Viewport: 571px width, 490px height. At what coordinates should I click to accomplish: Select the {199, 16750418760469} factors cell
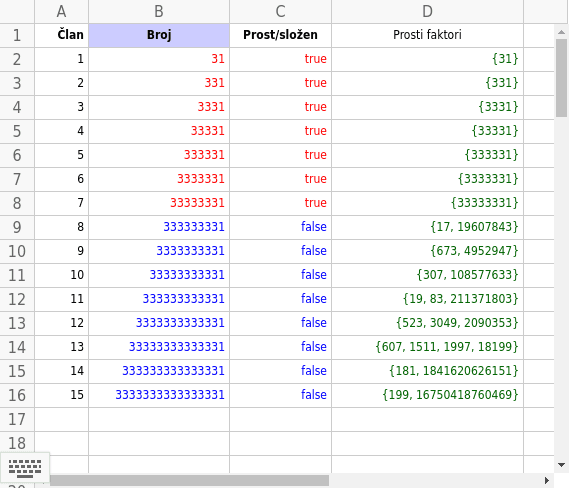(428, 396)
